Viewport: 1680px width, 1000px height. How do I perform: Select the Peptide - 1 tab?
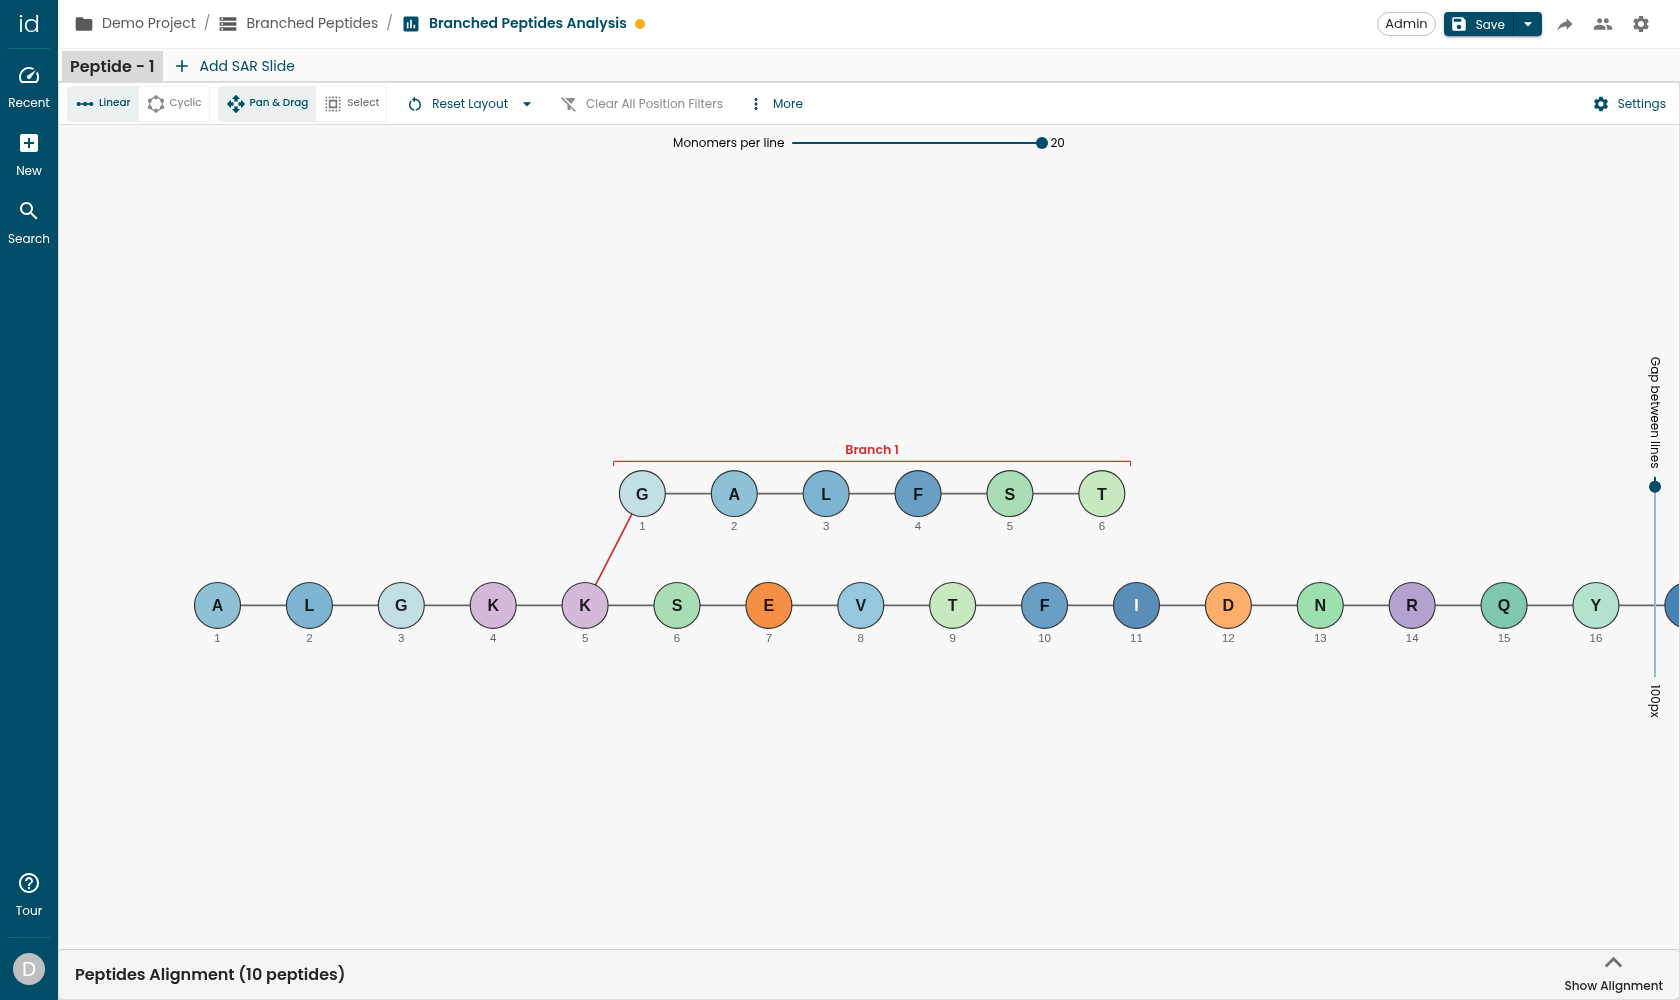[x=112, y=66]
